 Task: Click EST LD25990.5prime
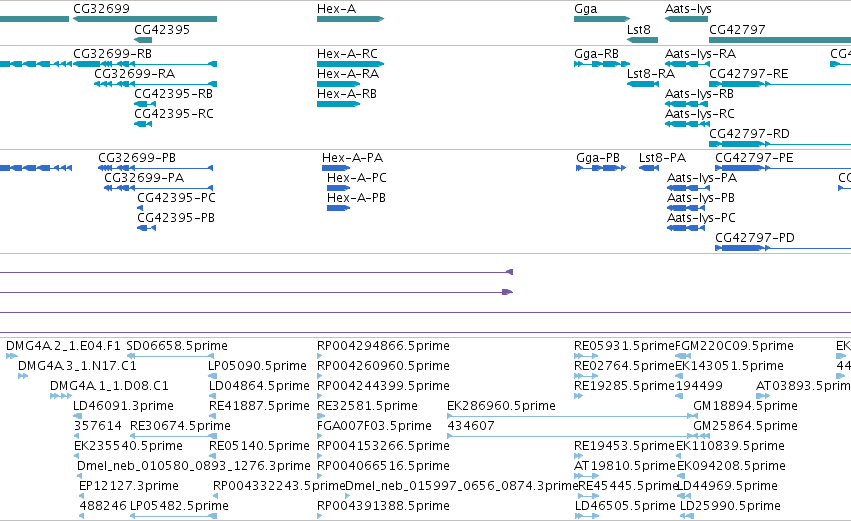[x=730, y=506]
